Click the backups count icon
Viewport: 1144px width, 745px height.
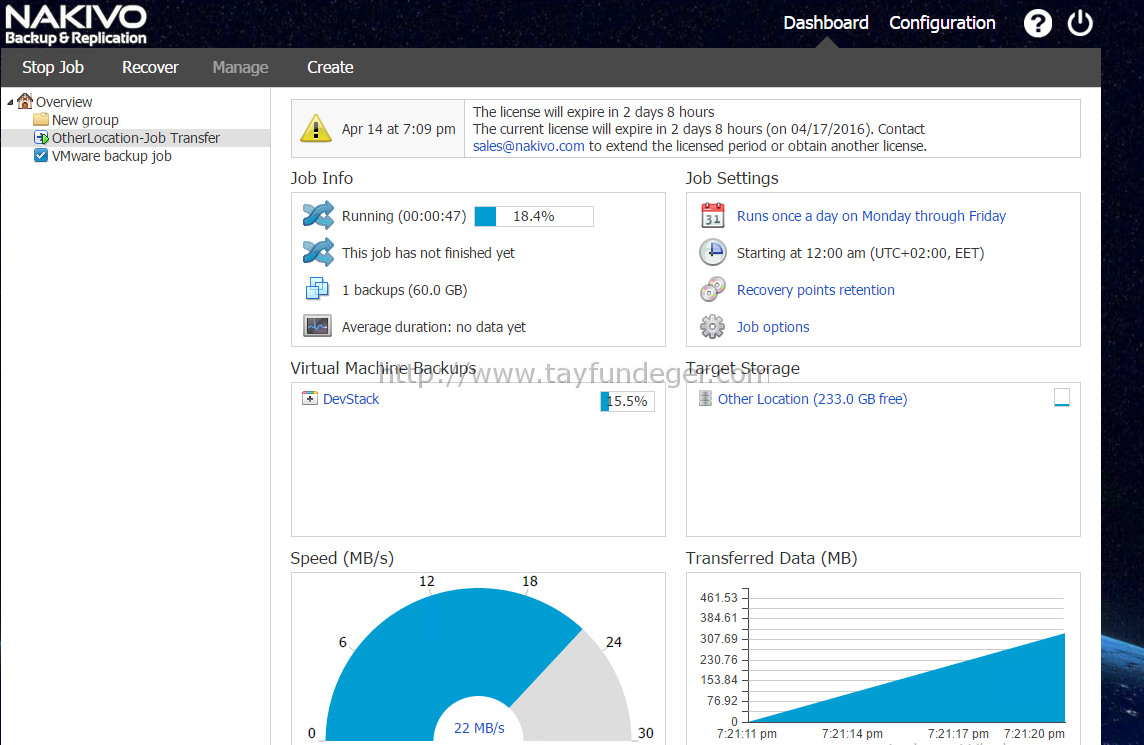[x=317, y=289]
